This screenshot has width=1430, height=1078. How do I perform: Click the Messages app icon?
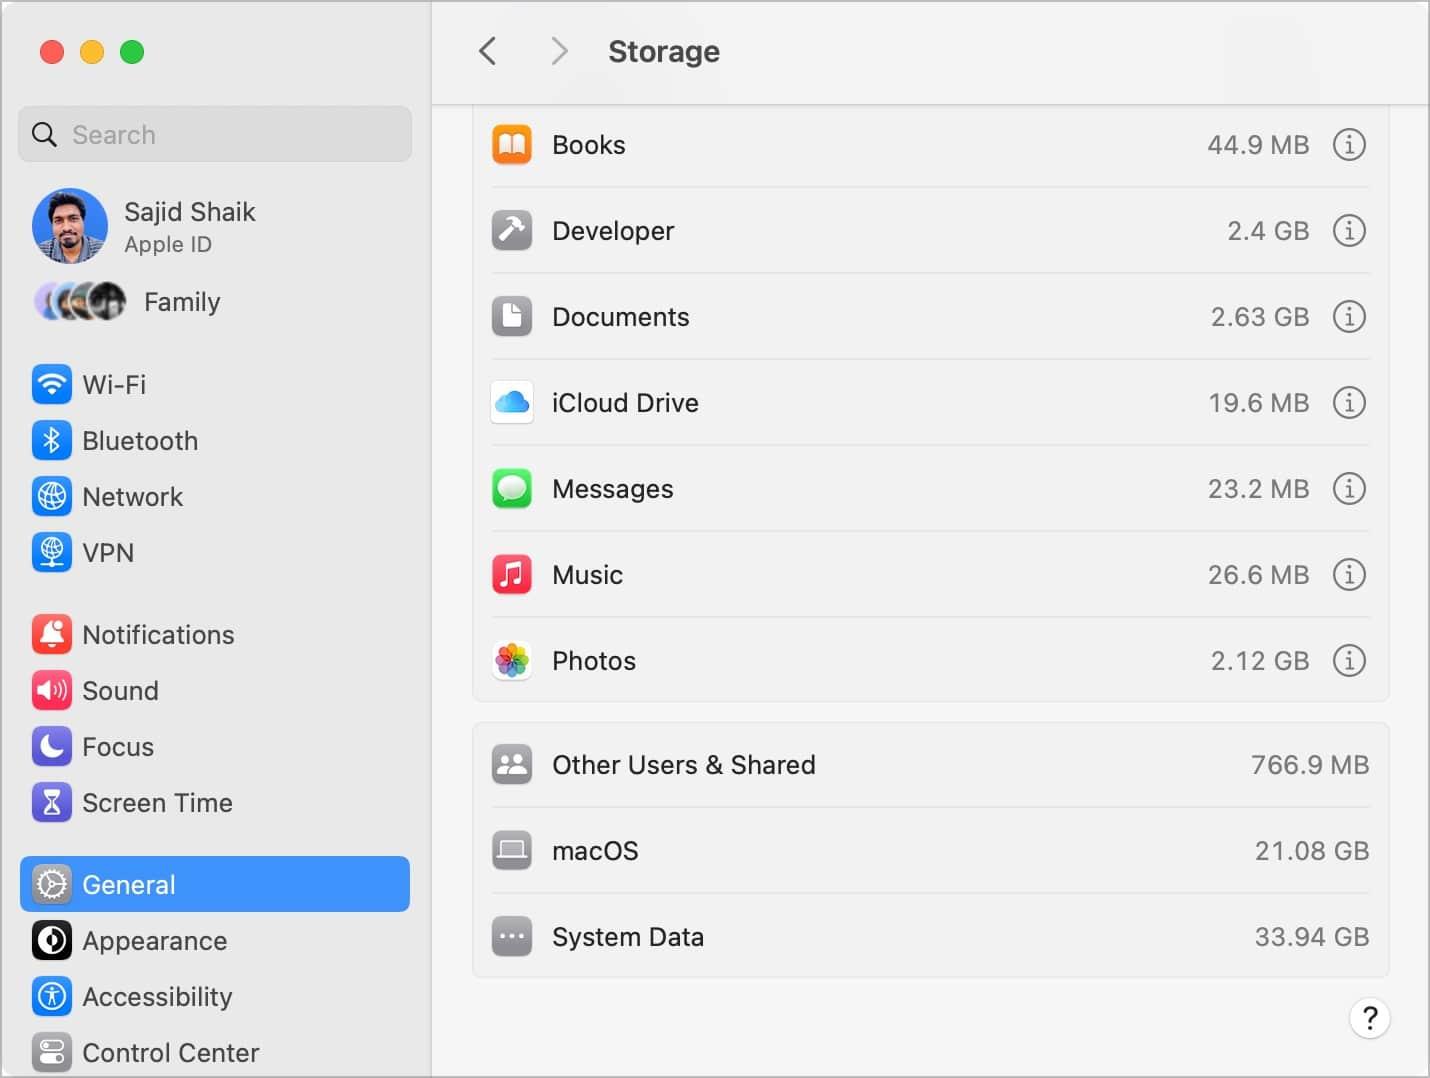pos(512,489)
